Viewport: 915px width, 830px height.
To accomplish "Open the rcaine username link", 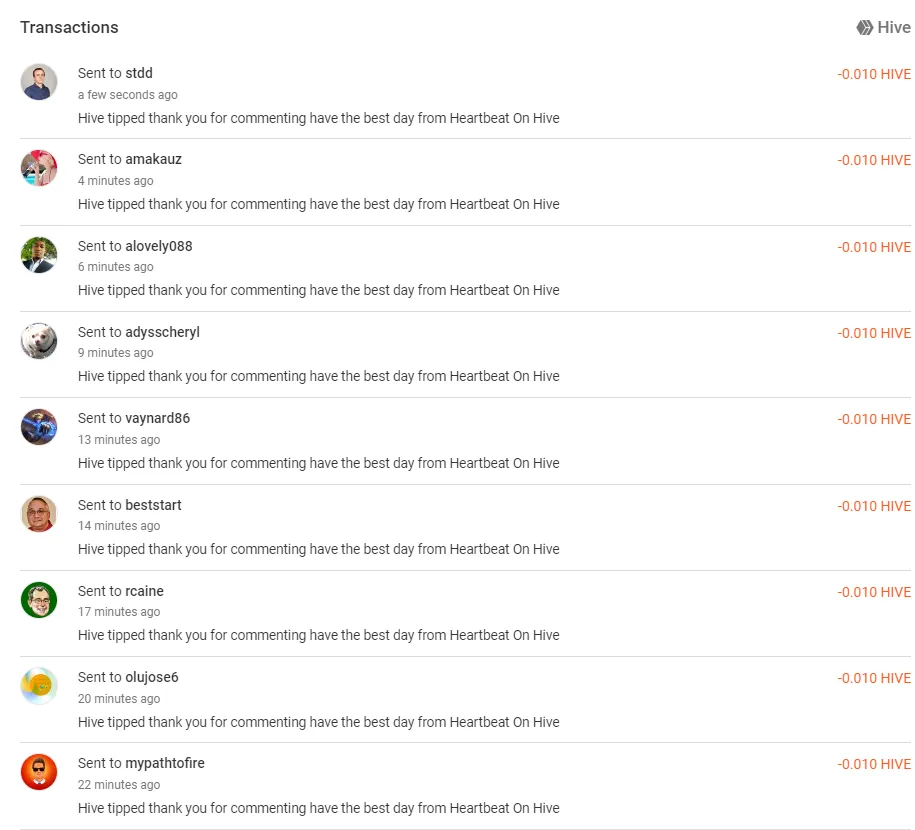I will [145, 591].
